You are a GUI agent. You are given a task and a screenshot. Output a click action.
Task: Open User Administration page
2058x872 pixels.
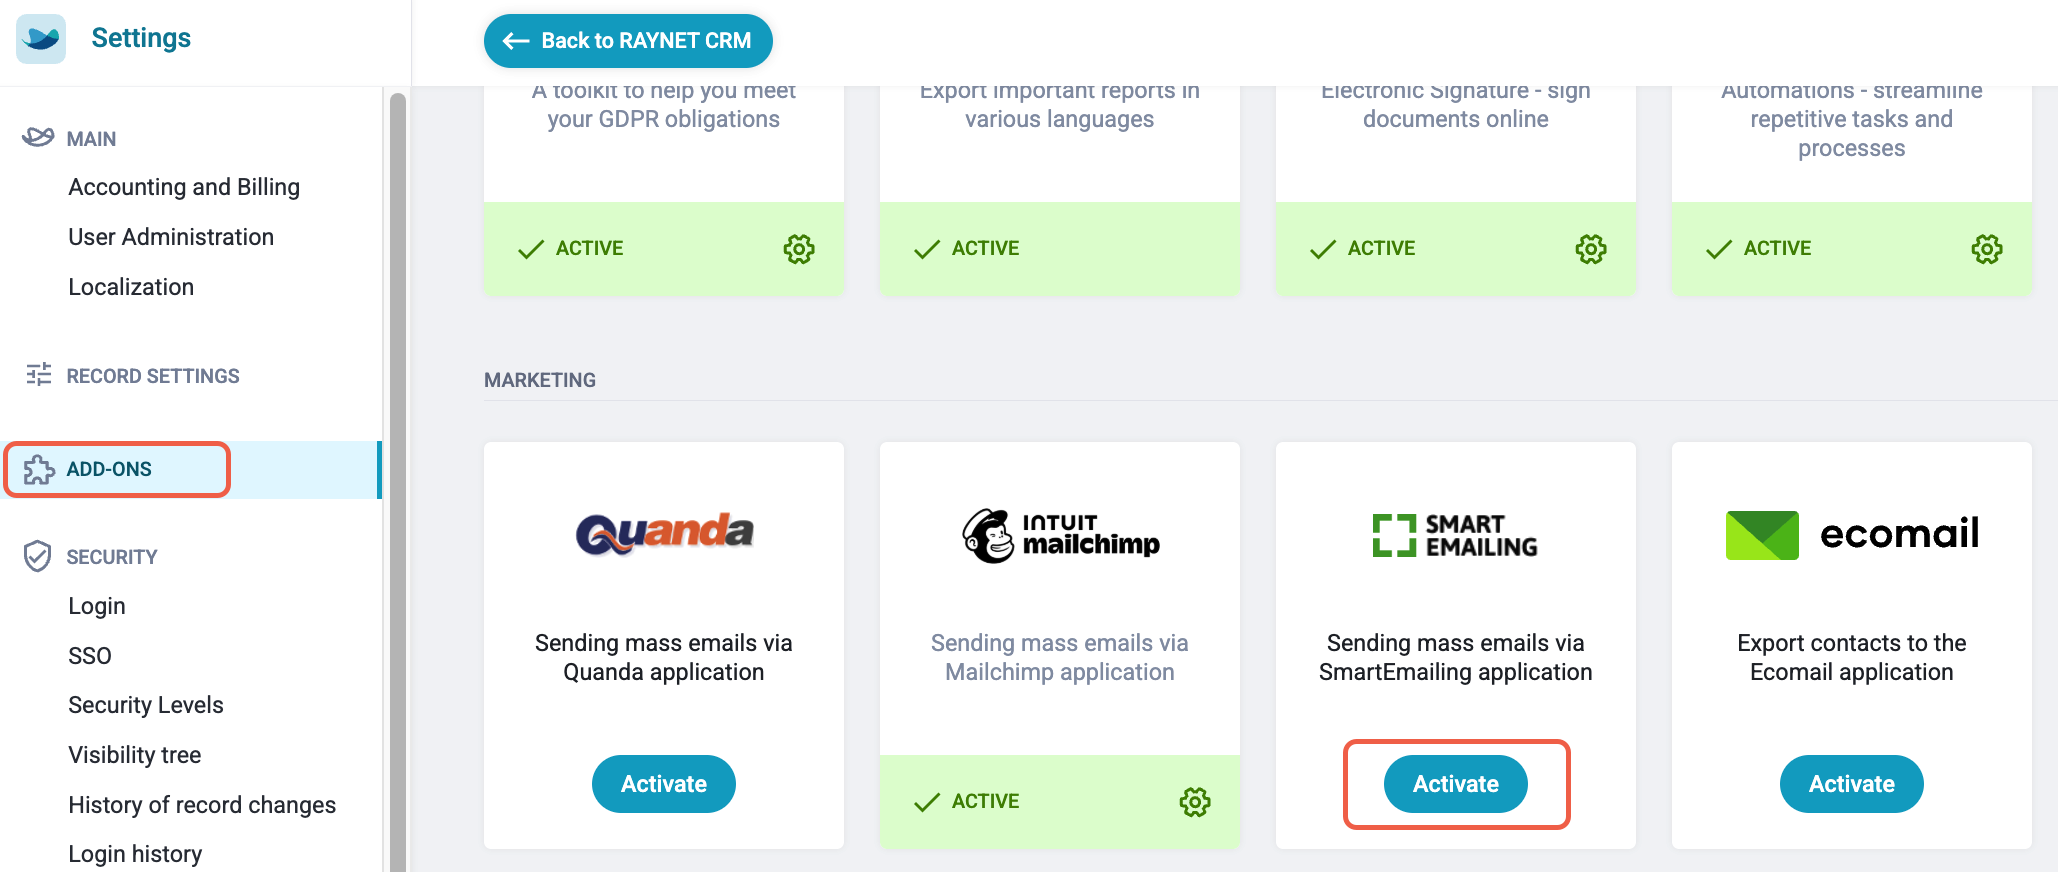click(x=171, y=237)
